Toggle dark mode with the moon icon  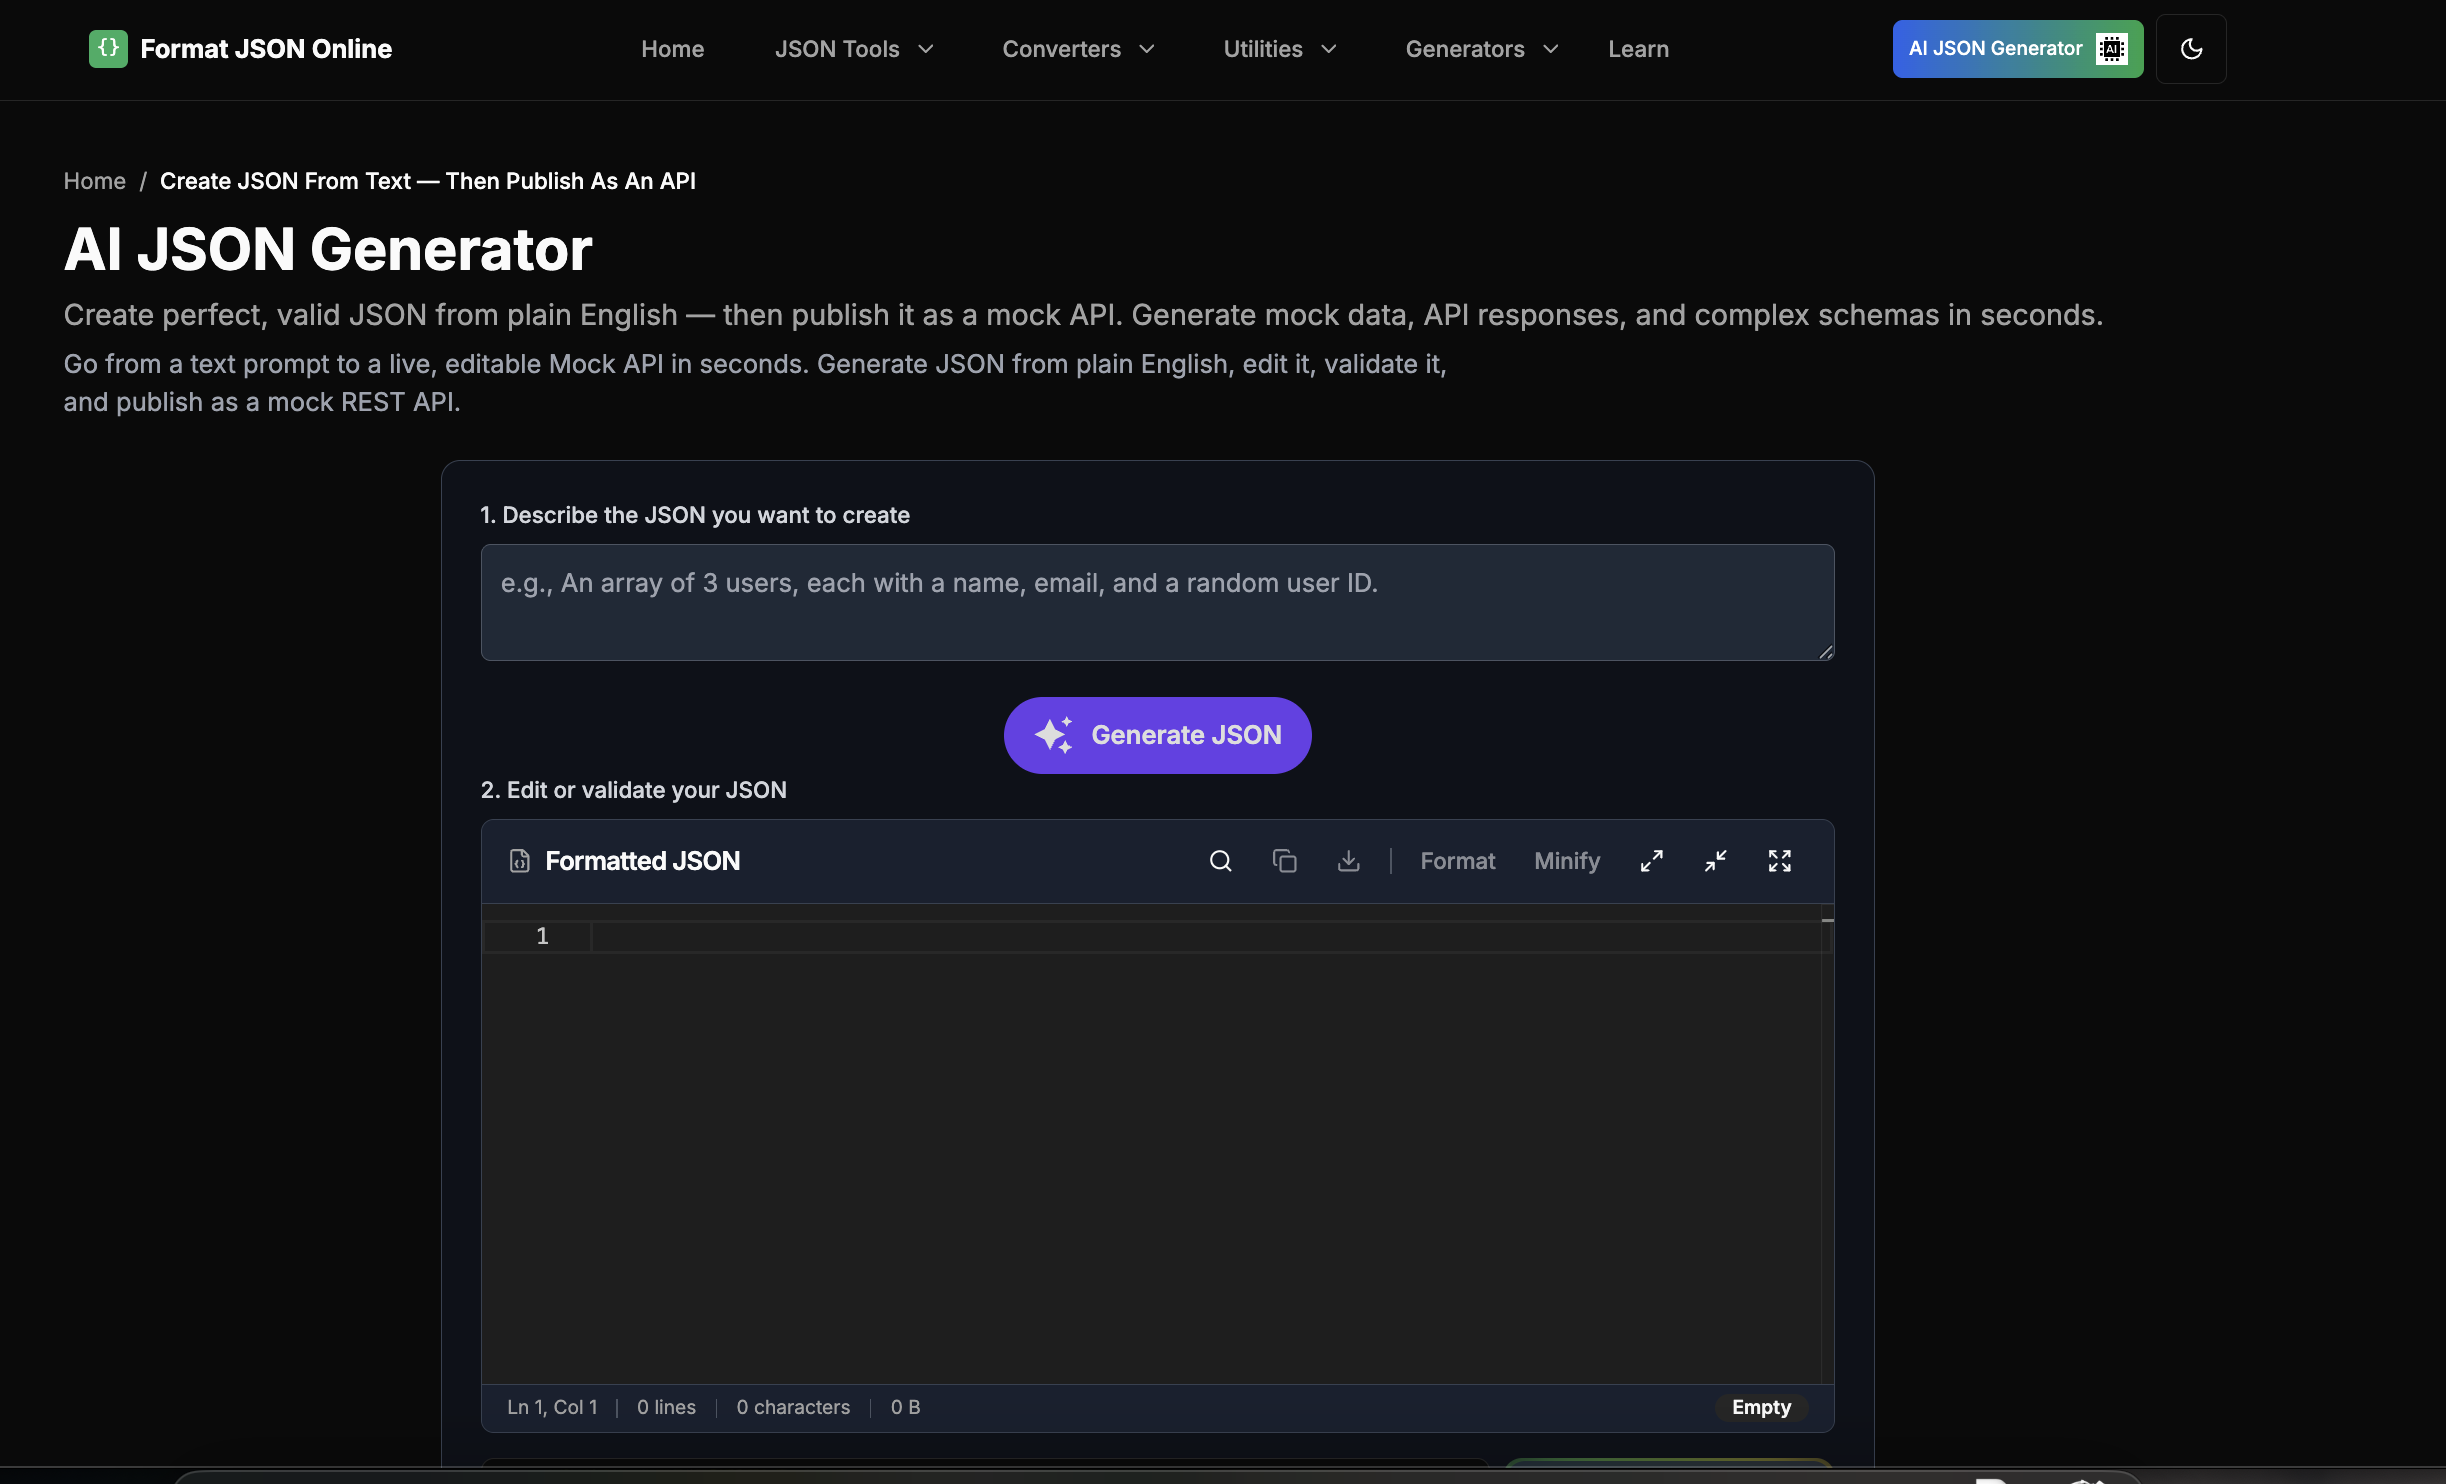2190,48
